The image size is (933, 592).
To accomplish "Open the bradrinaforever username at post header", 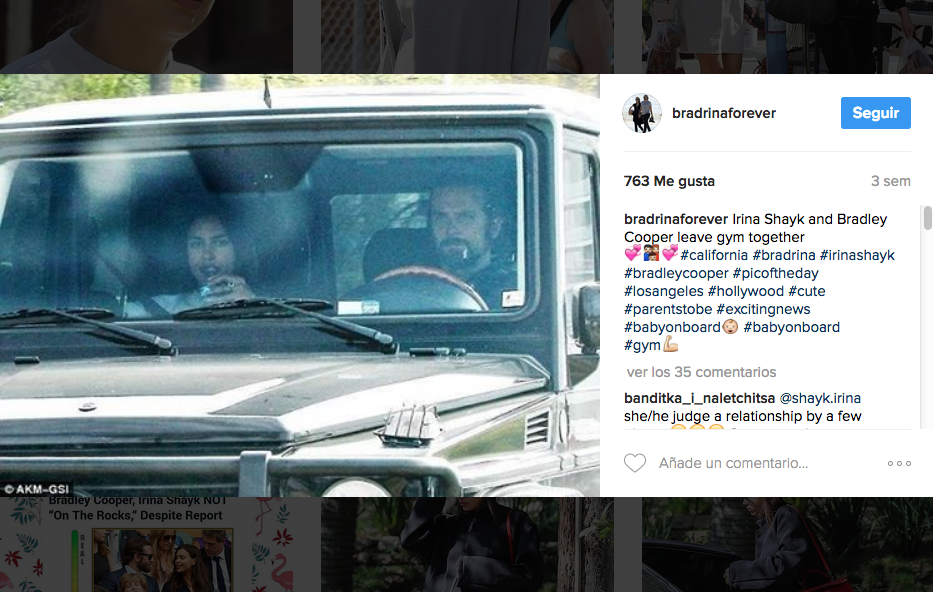I will pyautogui.click(x=724, y=113).
